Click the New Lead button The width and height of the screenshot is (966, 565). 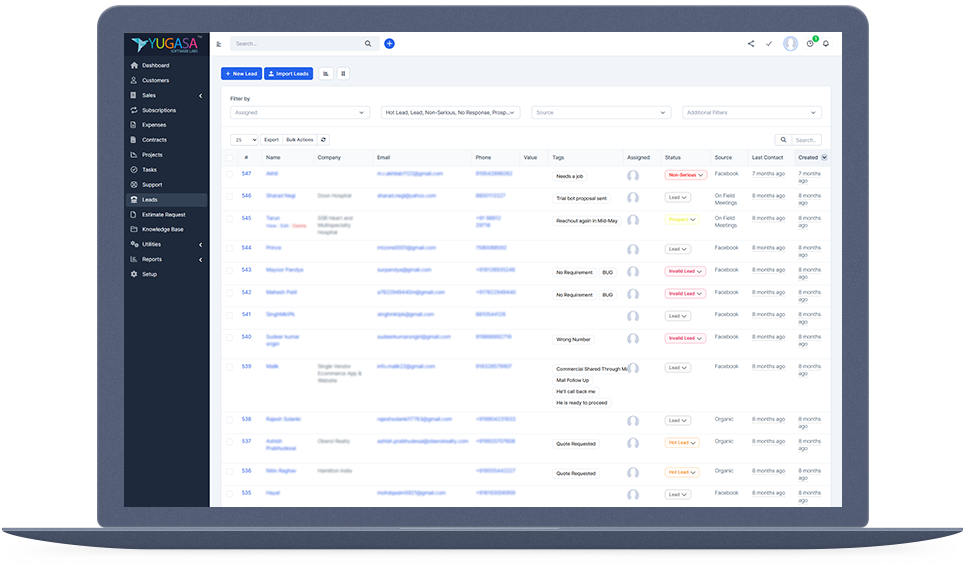pyautogui.click(x=241, y=74)
